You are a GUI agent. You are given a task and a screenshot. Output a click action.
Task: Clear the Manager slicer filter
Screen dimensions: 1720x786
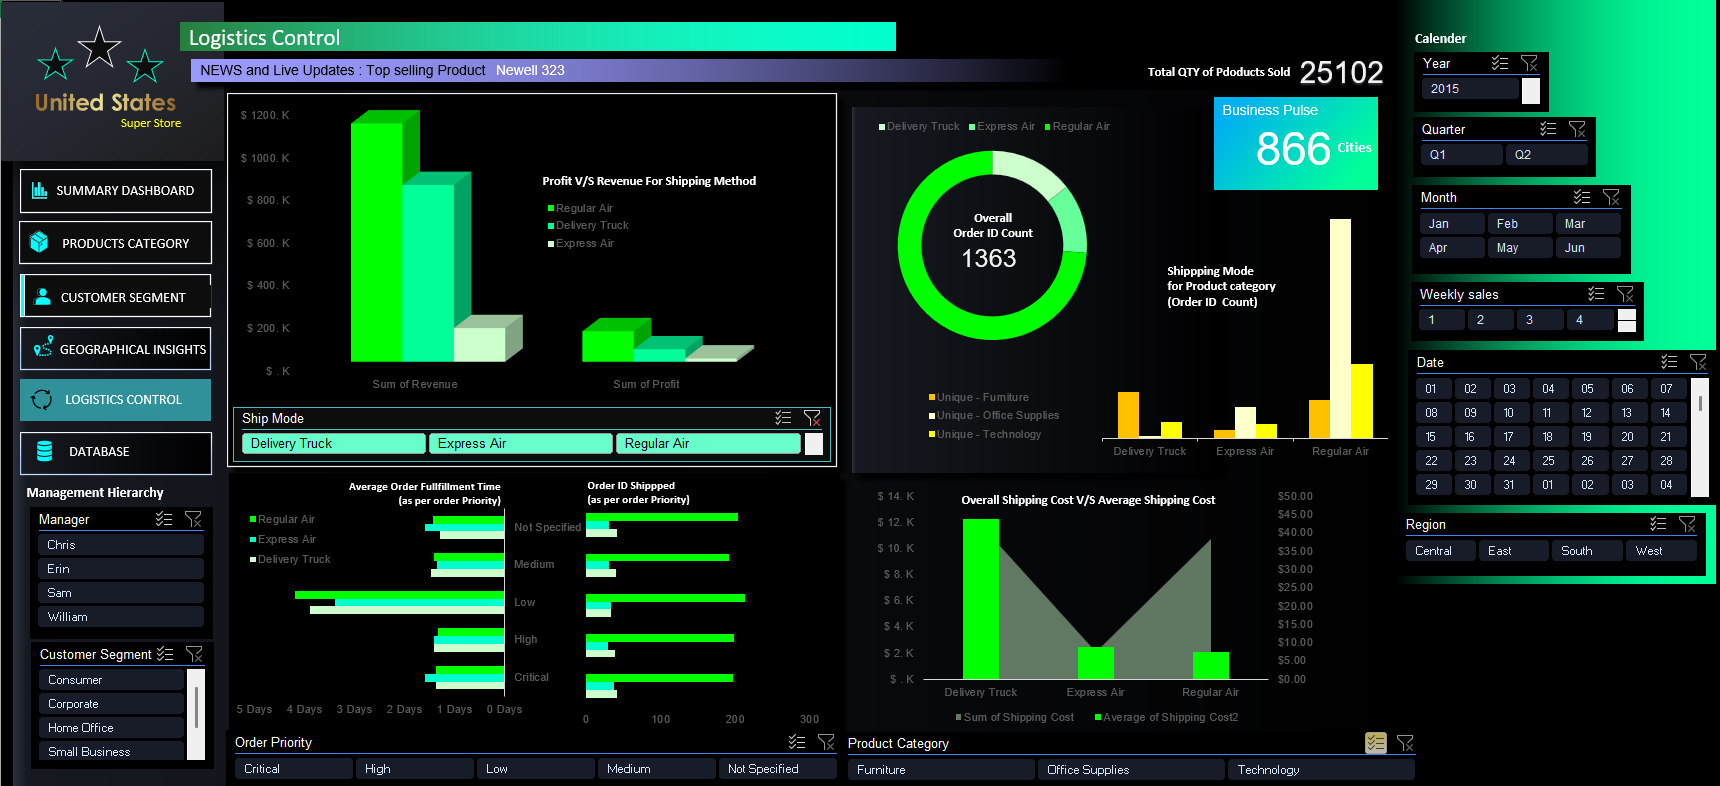(x=193, y=519)
